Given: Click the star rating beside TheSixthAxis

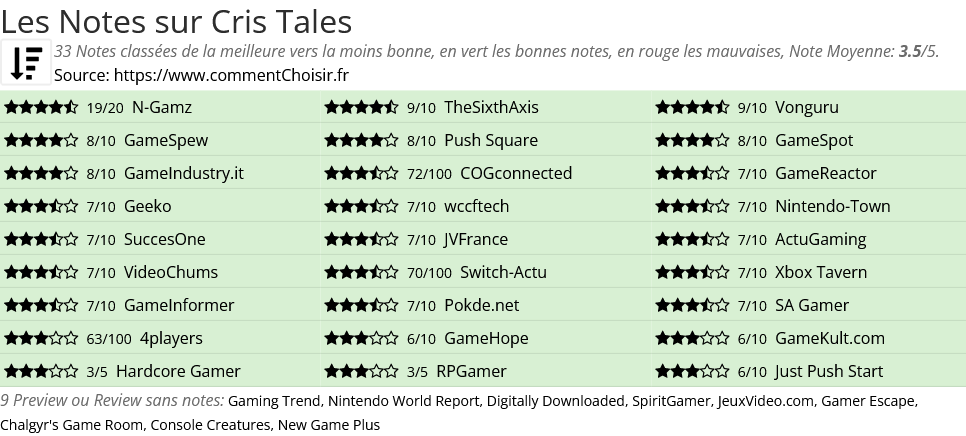Looking at the screenshot, I should pyautogui.click(x=361, y=108).
